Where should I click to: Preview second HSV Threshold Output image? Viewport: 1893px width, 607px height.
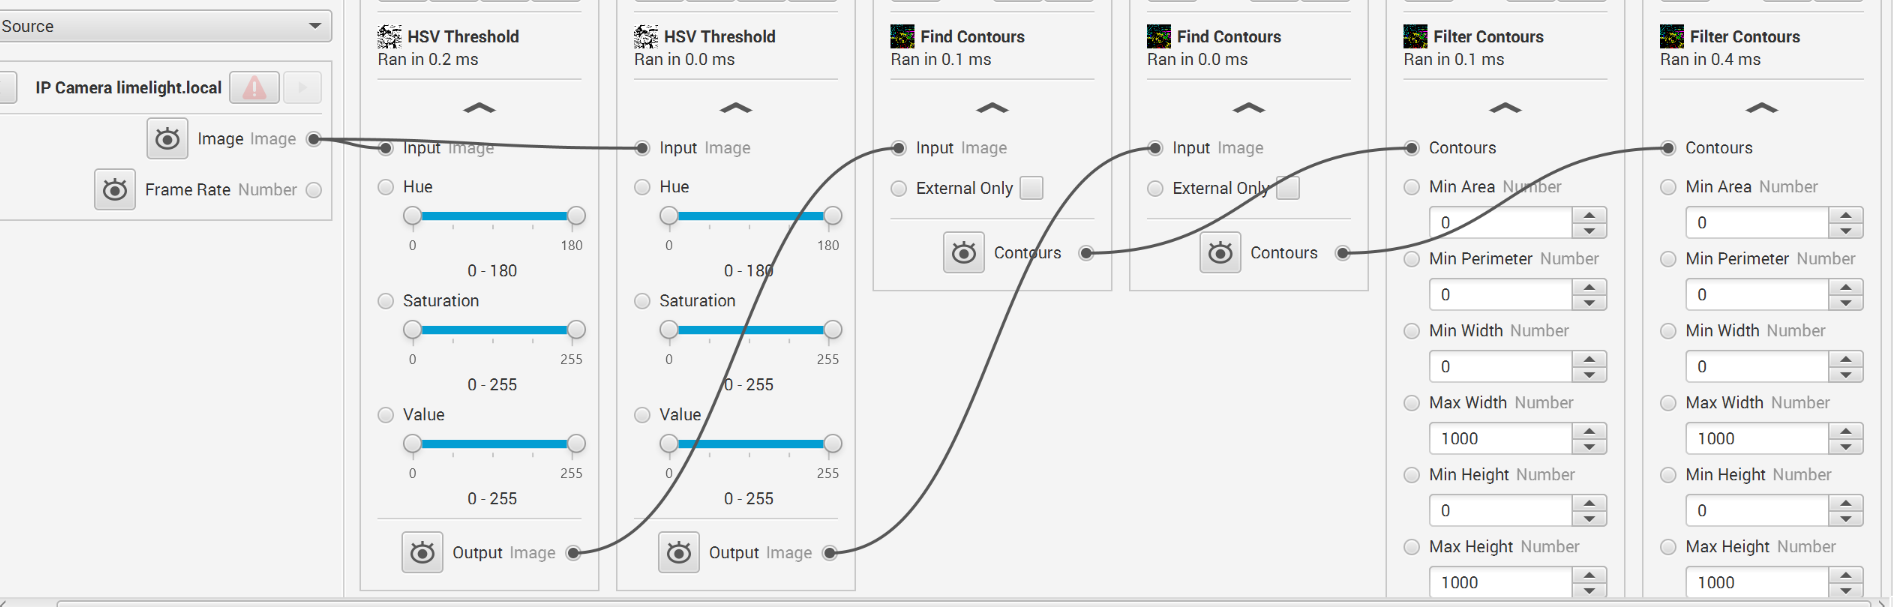pyautogui.click(x=679, y=552)
